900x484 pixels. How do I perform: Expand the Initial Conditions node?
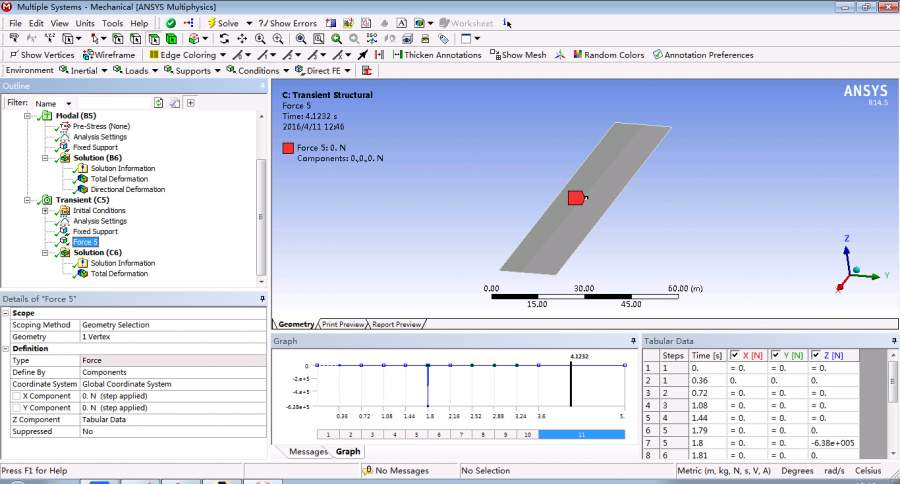45,210
